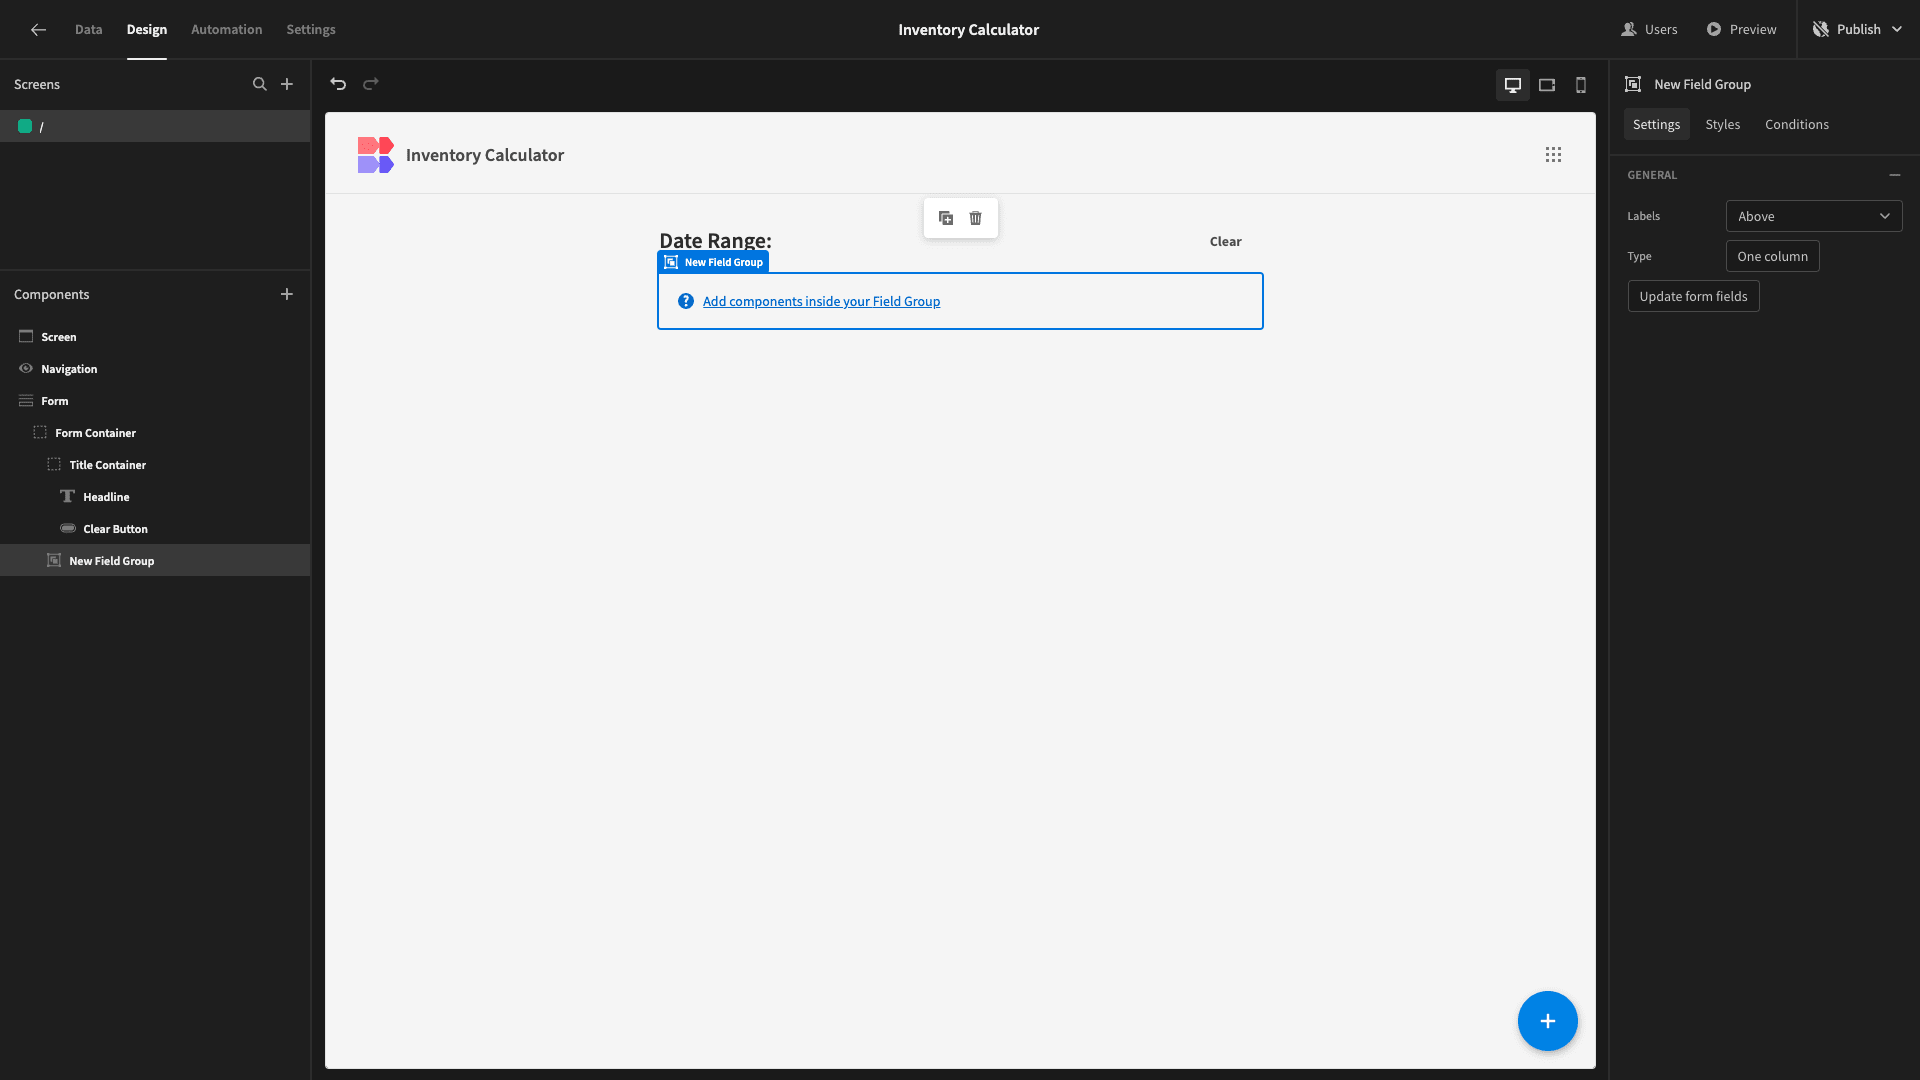Click the Clear button in date range
The image size is (1920, 1080).
[x=1225, y=241]
